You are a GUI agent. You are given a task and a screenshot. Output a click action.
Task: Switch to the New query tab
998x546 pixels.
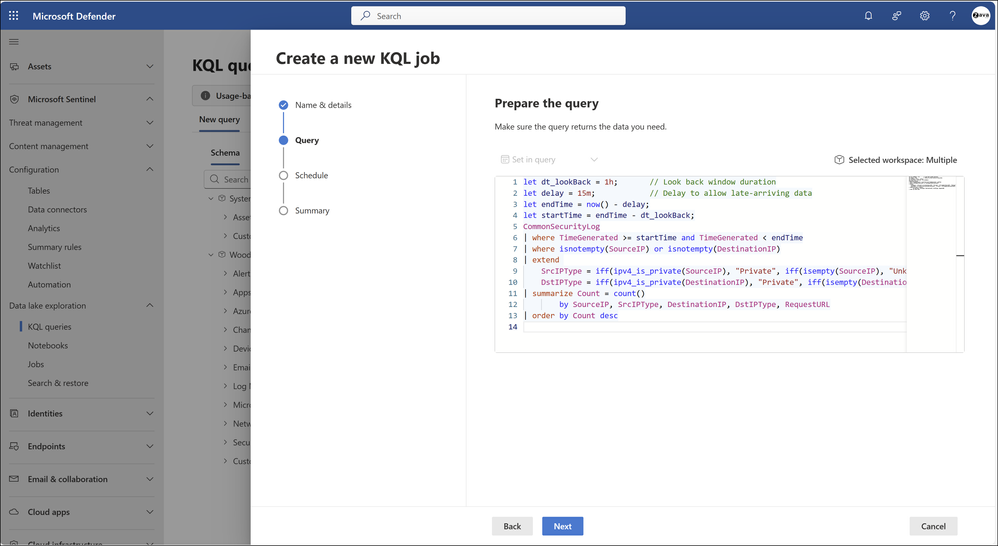click(220, 120)
